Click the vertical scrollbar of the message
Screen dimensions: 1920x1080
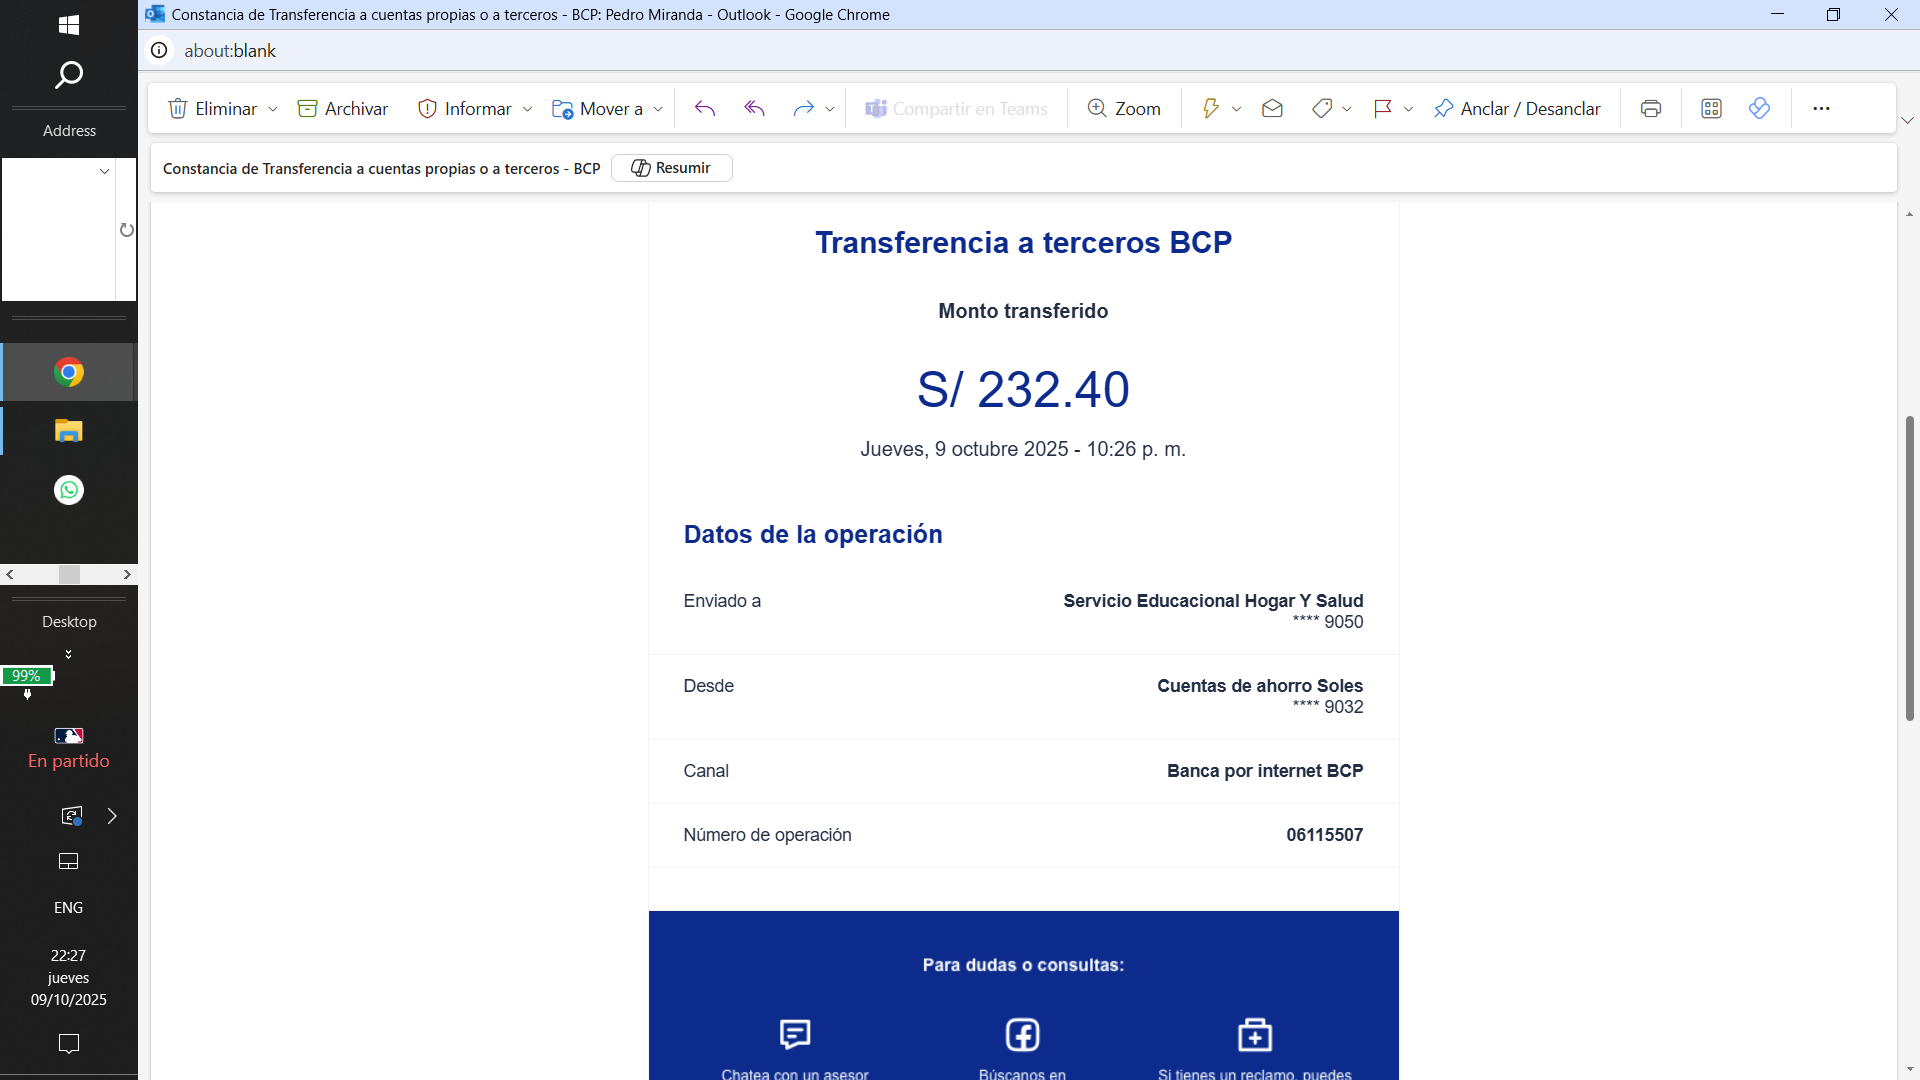1909,568
